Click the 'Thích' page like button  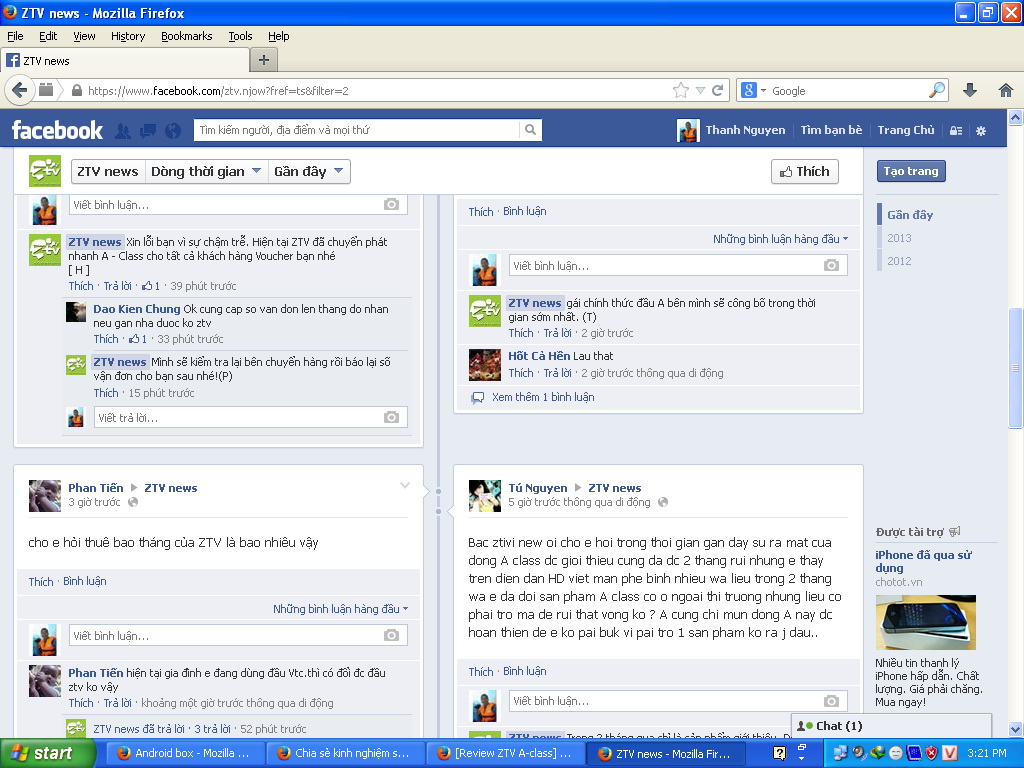coord(805,171)
